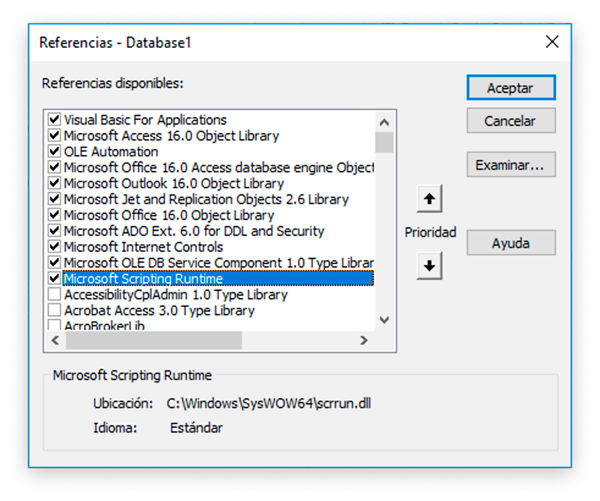
Task: Move reference up with priority up arrow
Action: [x=429, y=199]
